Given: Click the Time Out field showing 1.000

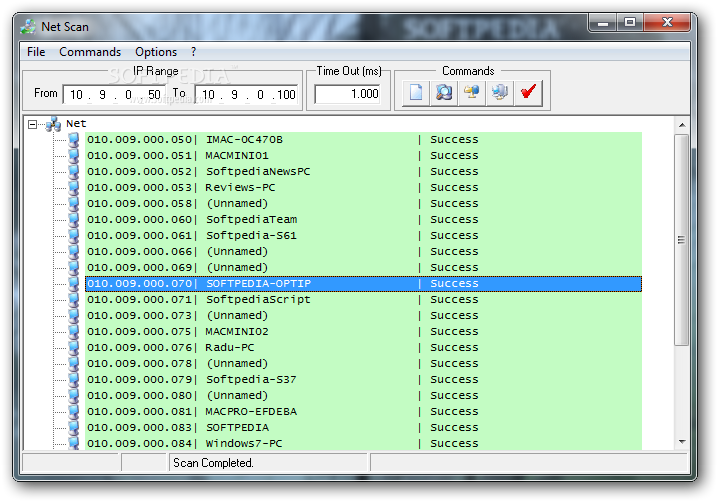Looking at the screenshot, I should click(347, 94).
